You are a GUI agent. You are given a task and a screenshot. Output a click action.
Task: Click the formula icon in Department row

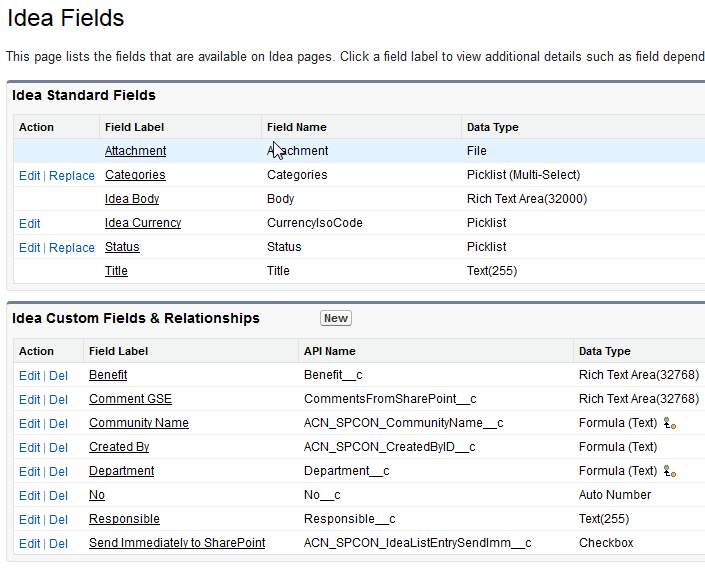click(671, 471)
